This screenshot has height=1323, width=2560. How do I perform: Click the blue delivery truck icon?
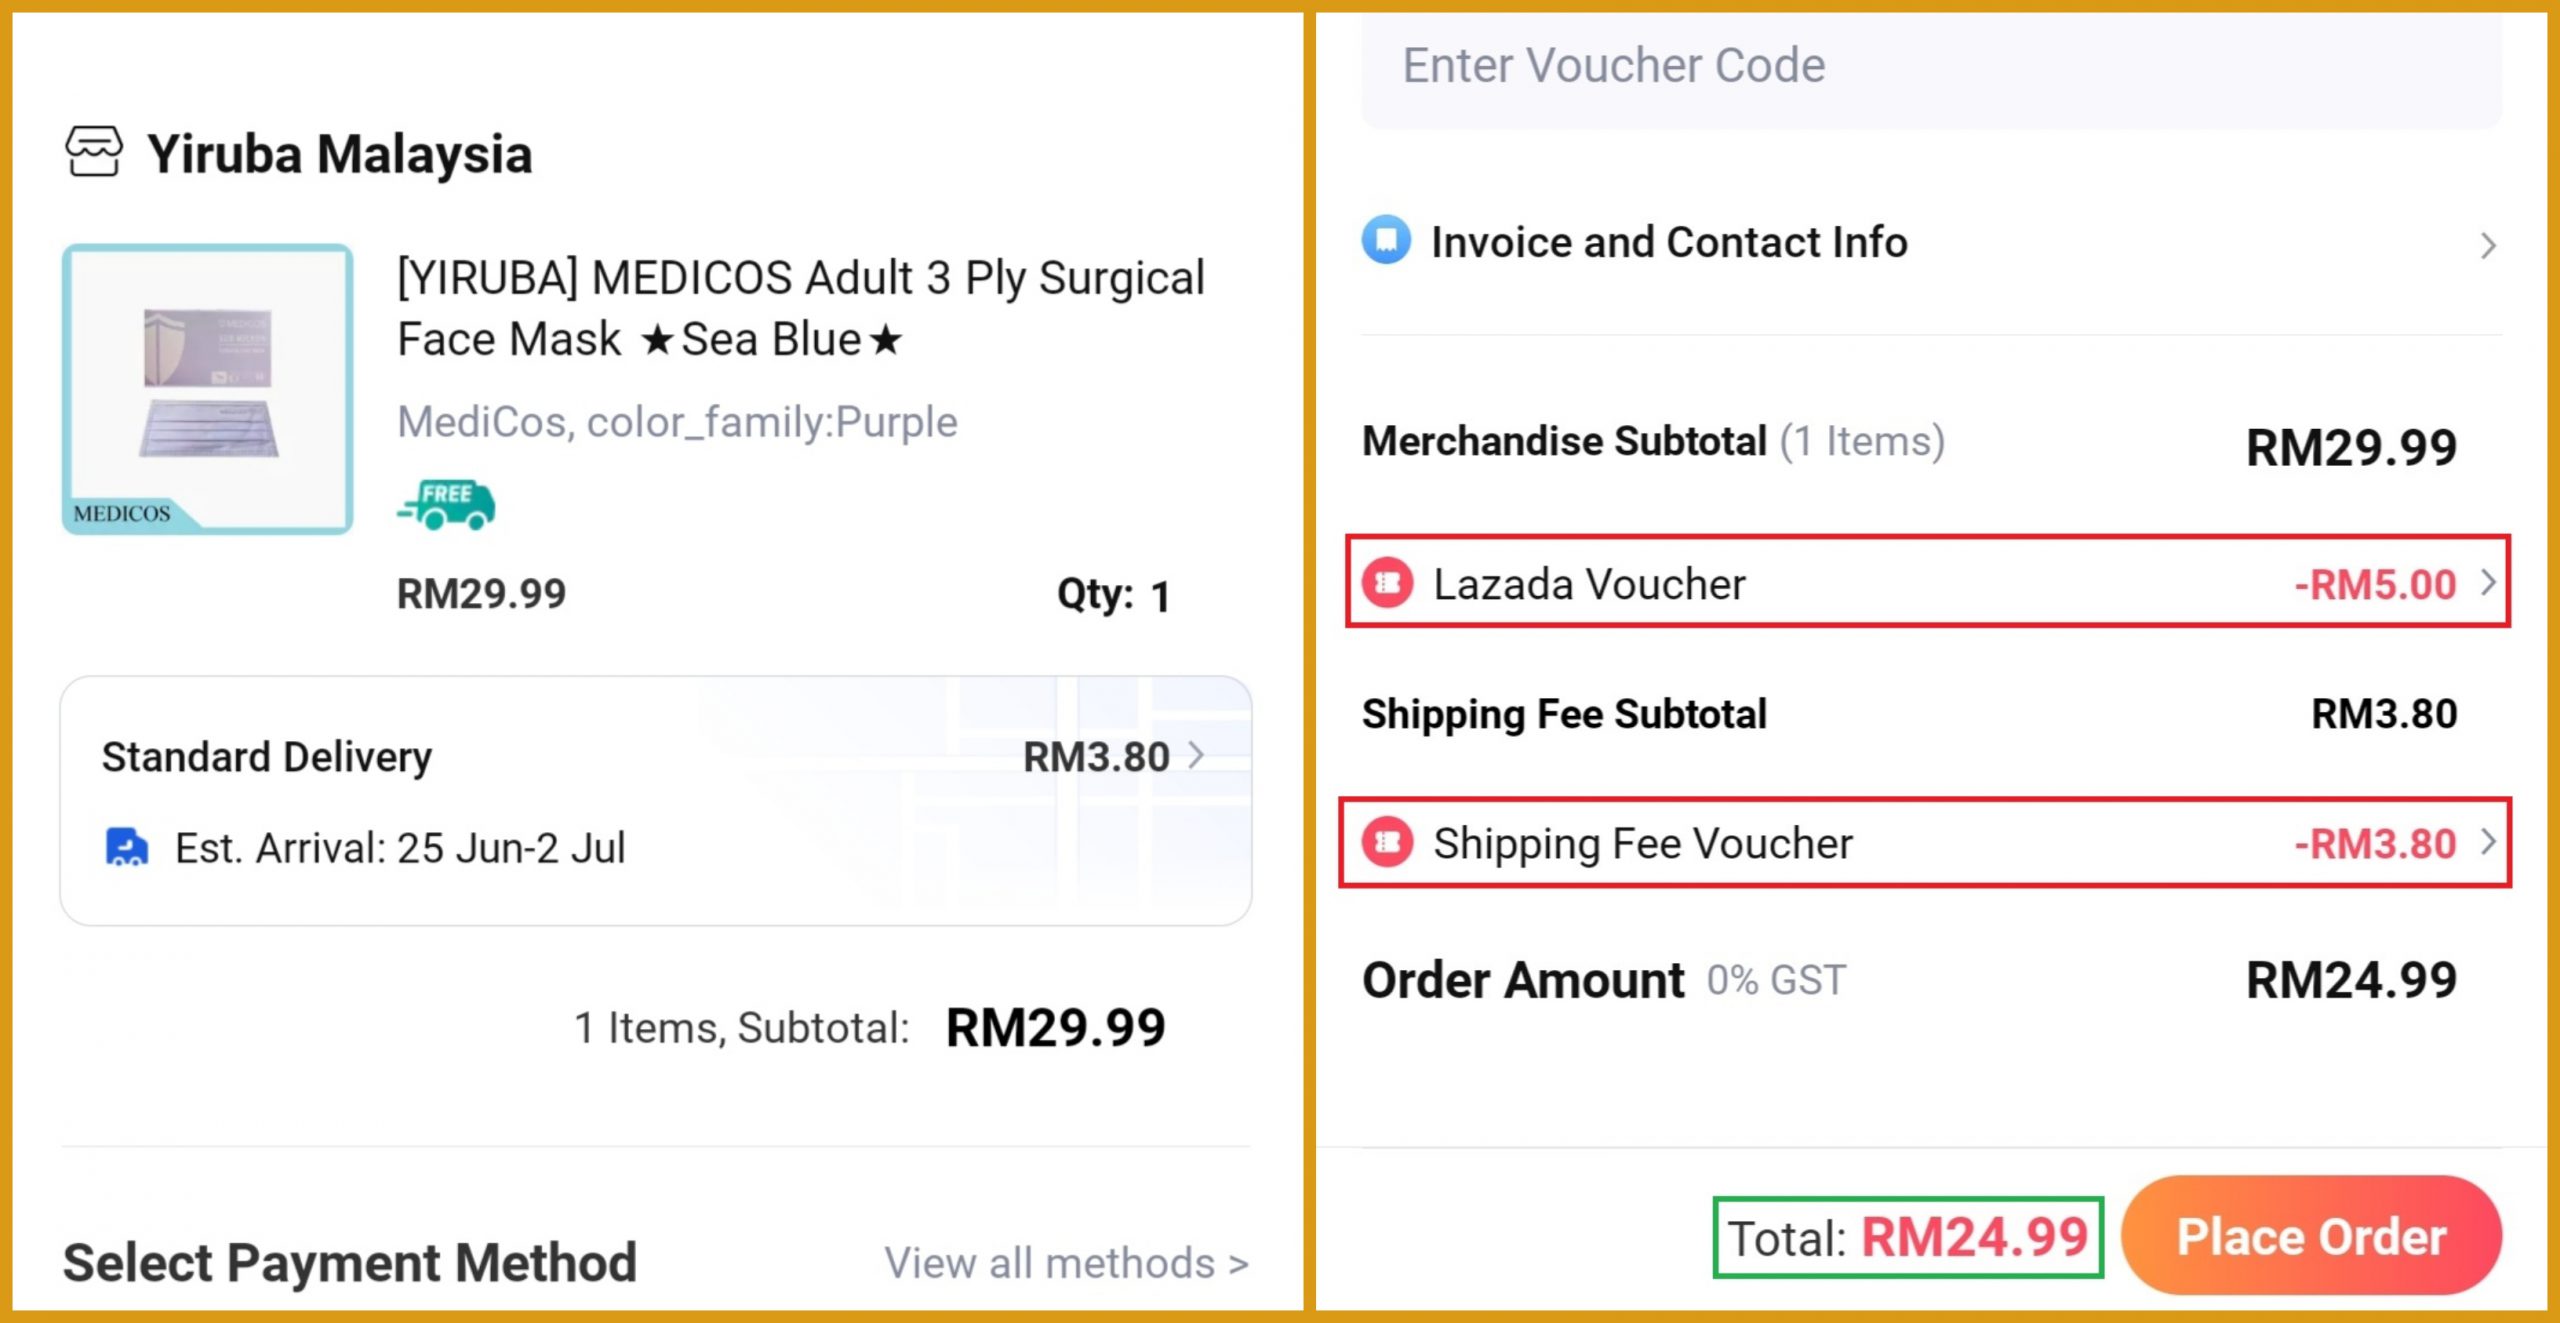tap(127, 847)
